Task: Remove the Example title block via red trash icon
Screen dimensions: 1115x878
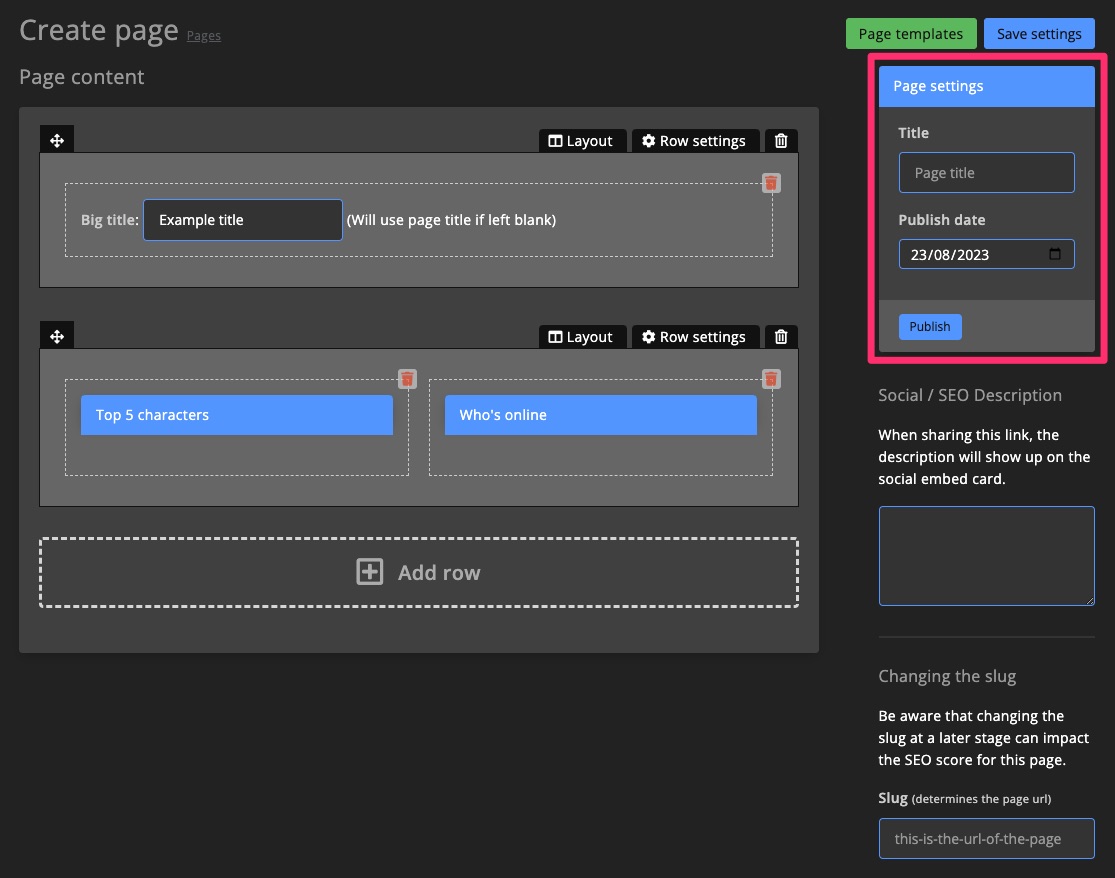Action: (770, 183)
